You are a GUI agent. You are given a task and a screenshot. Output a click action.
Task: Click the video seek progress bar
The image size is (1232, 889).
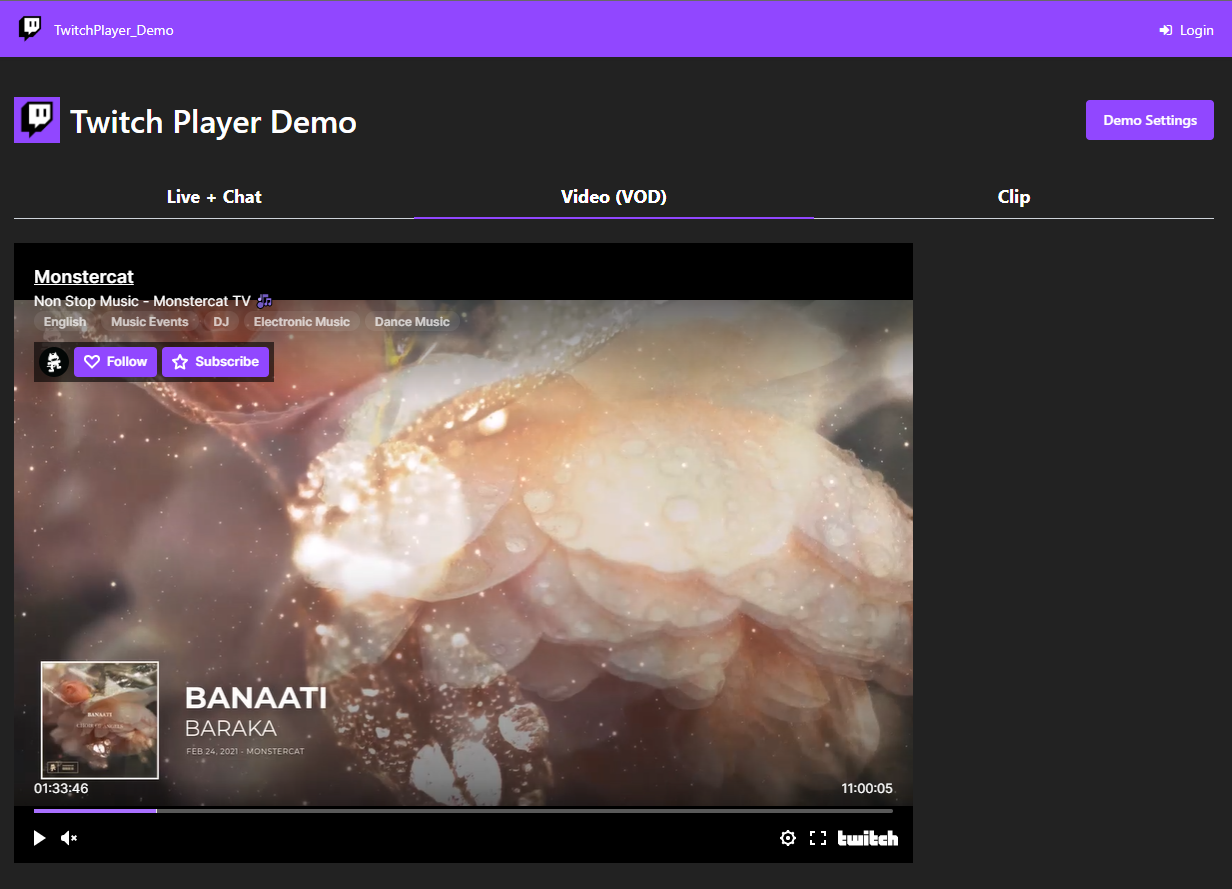click(x=463, y=811)
